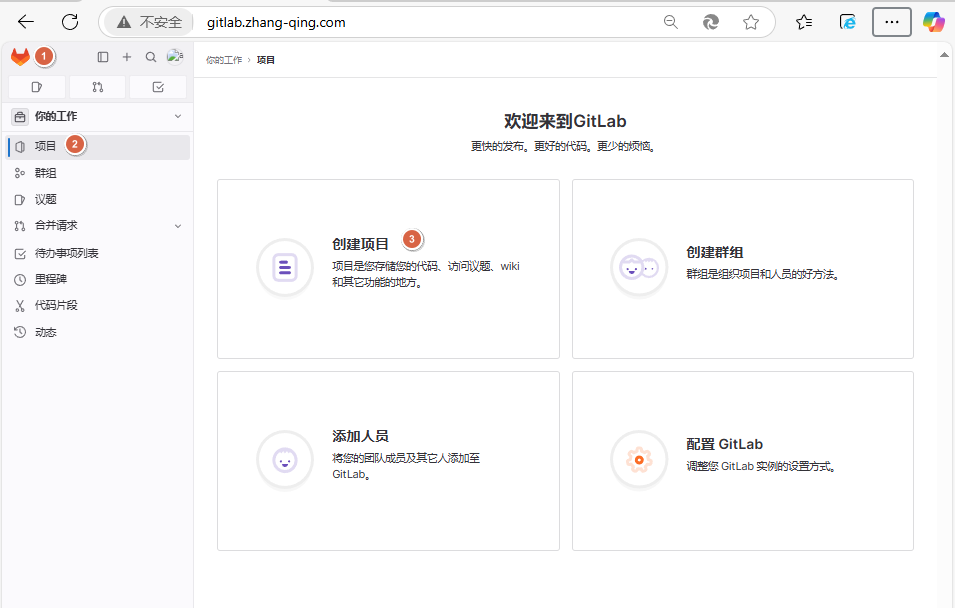Click the 创建群组 card title
Viewport: 955px width, 608px height.
(x=714, y=252)
